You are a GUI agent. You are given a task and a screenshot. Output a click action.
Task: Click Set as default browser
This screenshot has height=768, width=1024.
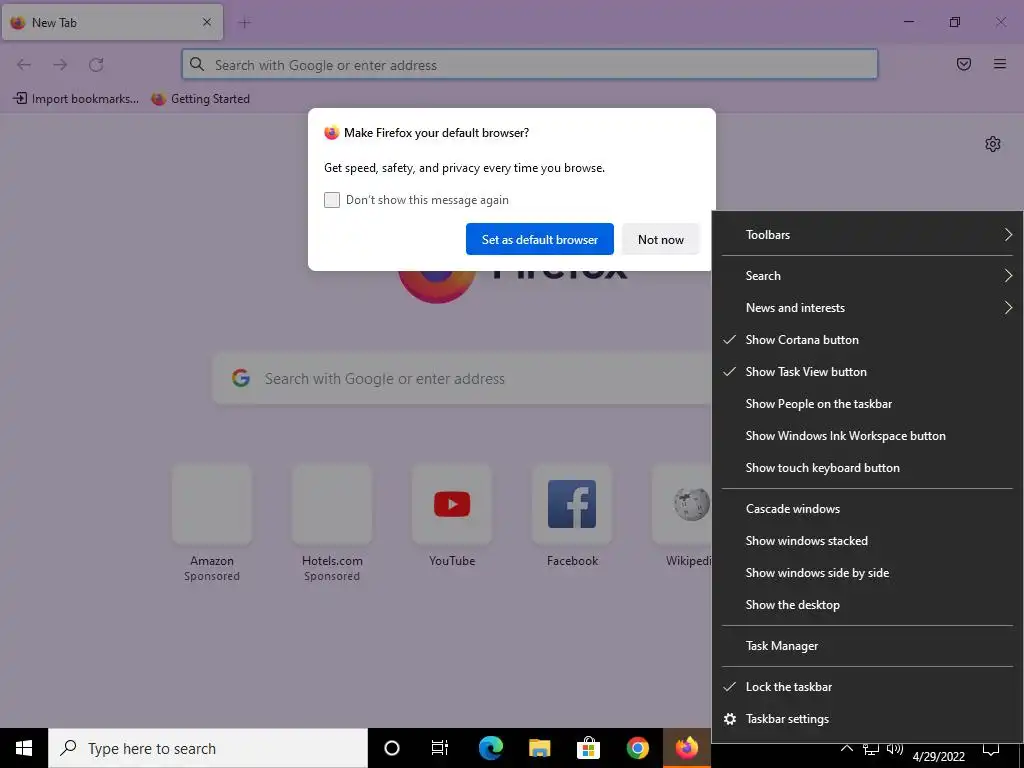pyautogui.click(x=539, y=239)
